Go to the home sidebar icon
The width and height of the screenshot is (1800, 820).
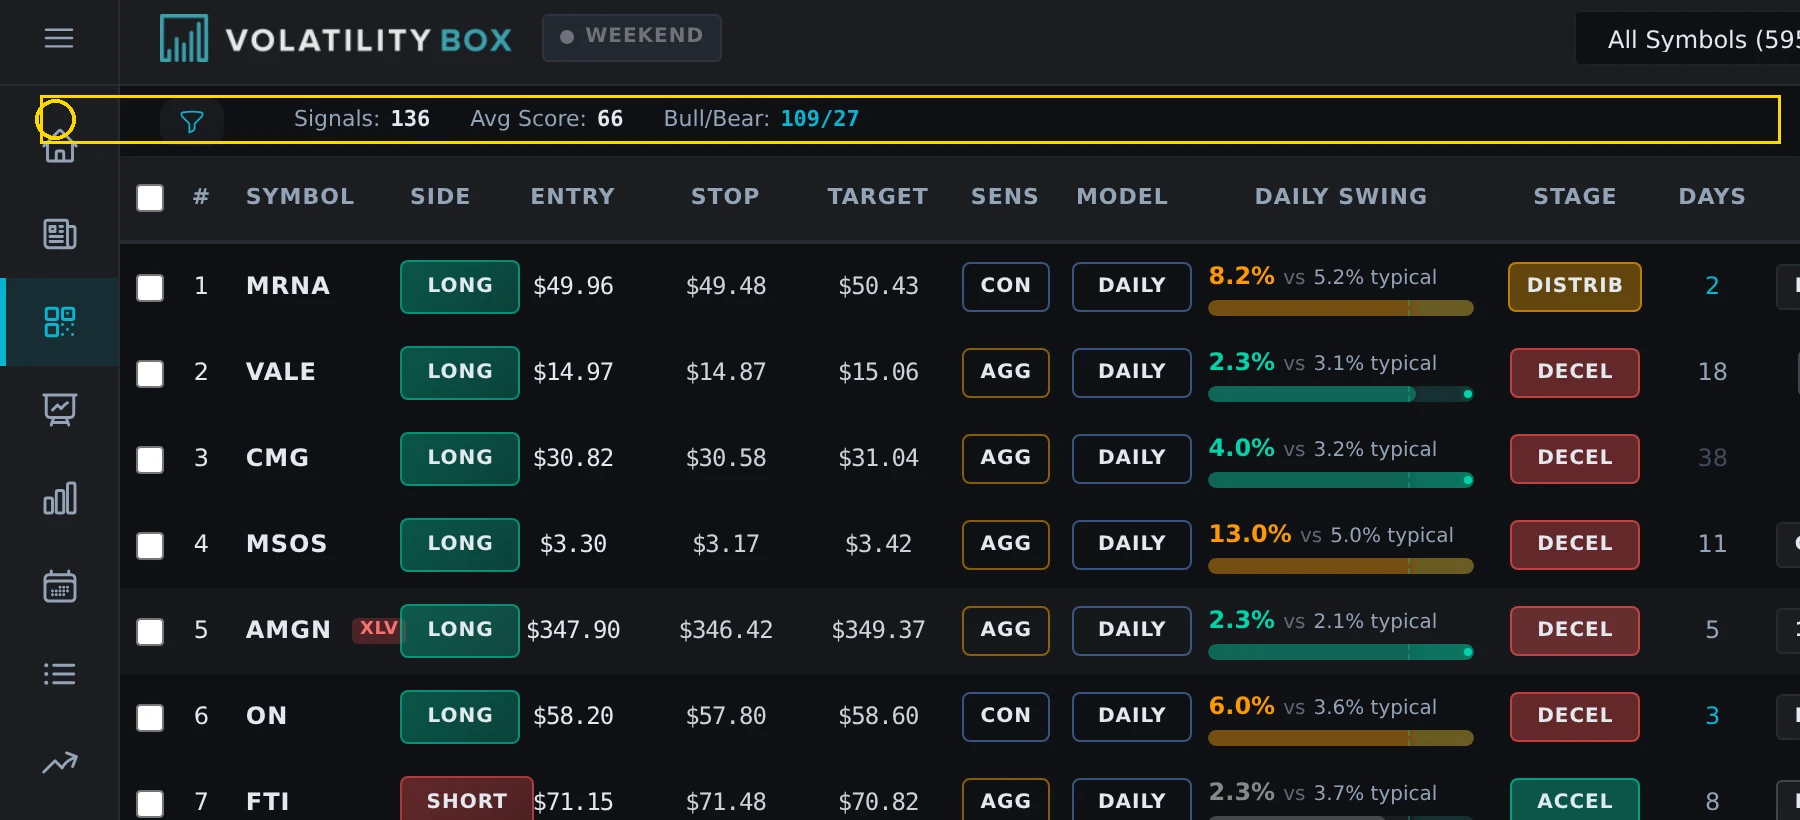tap(60, 148)
